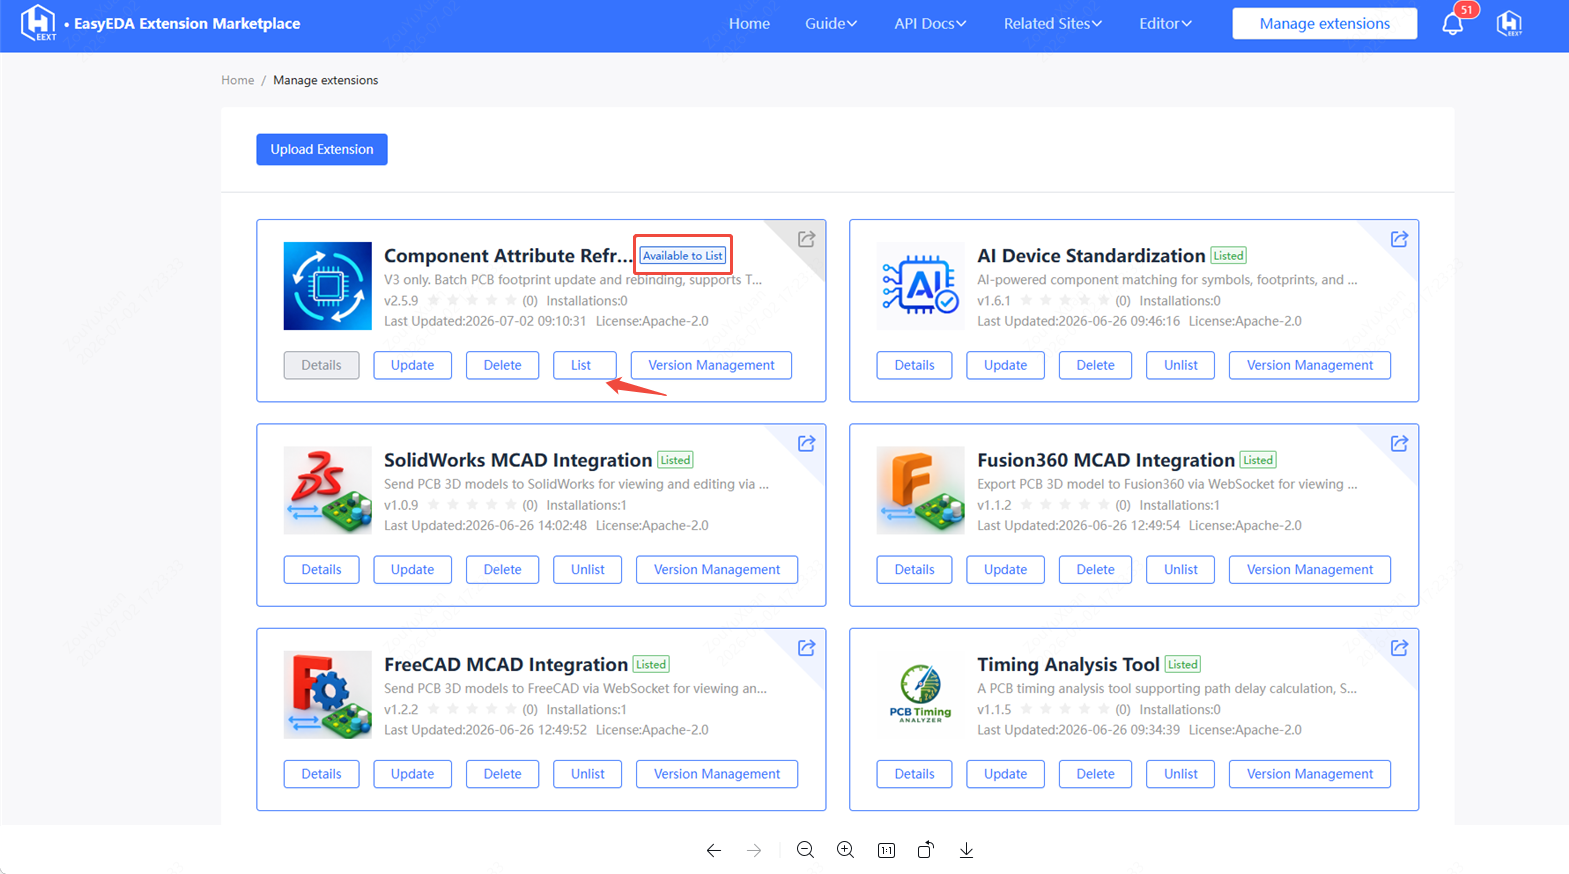The width and height of the screenshot is (1569, 874).
Task: Open share icon on Fusion360 MCAD Integration card
Action: pyautogui.click(x=1399, y=443)
